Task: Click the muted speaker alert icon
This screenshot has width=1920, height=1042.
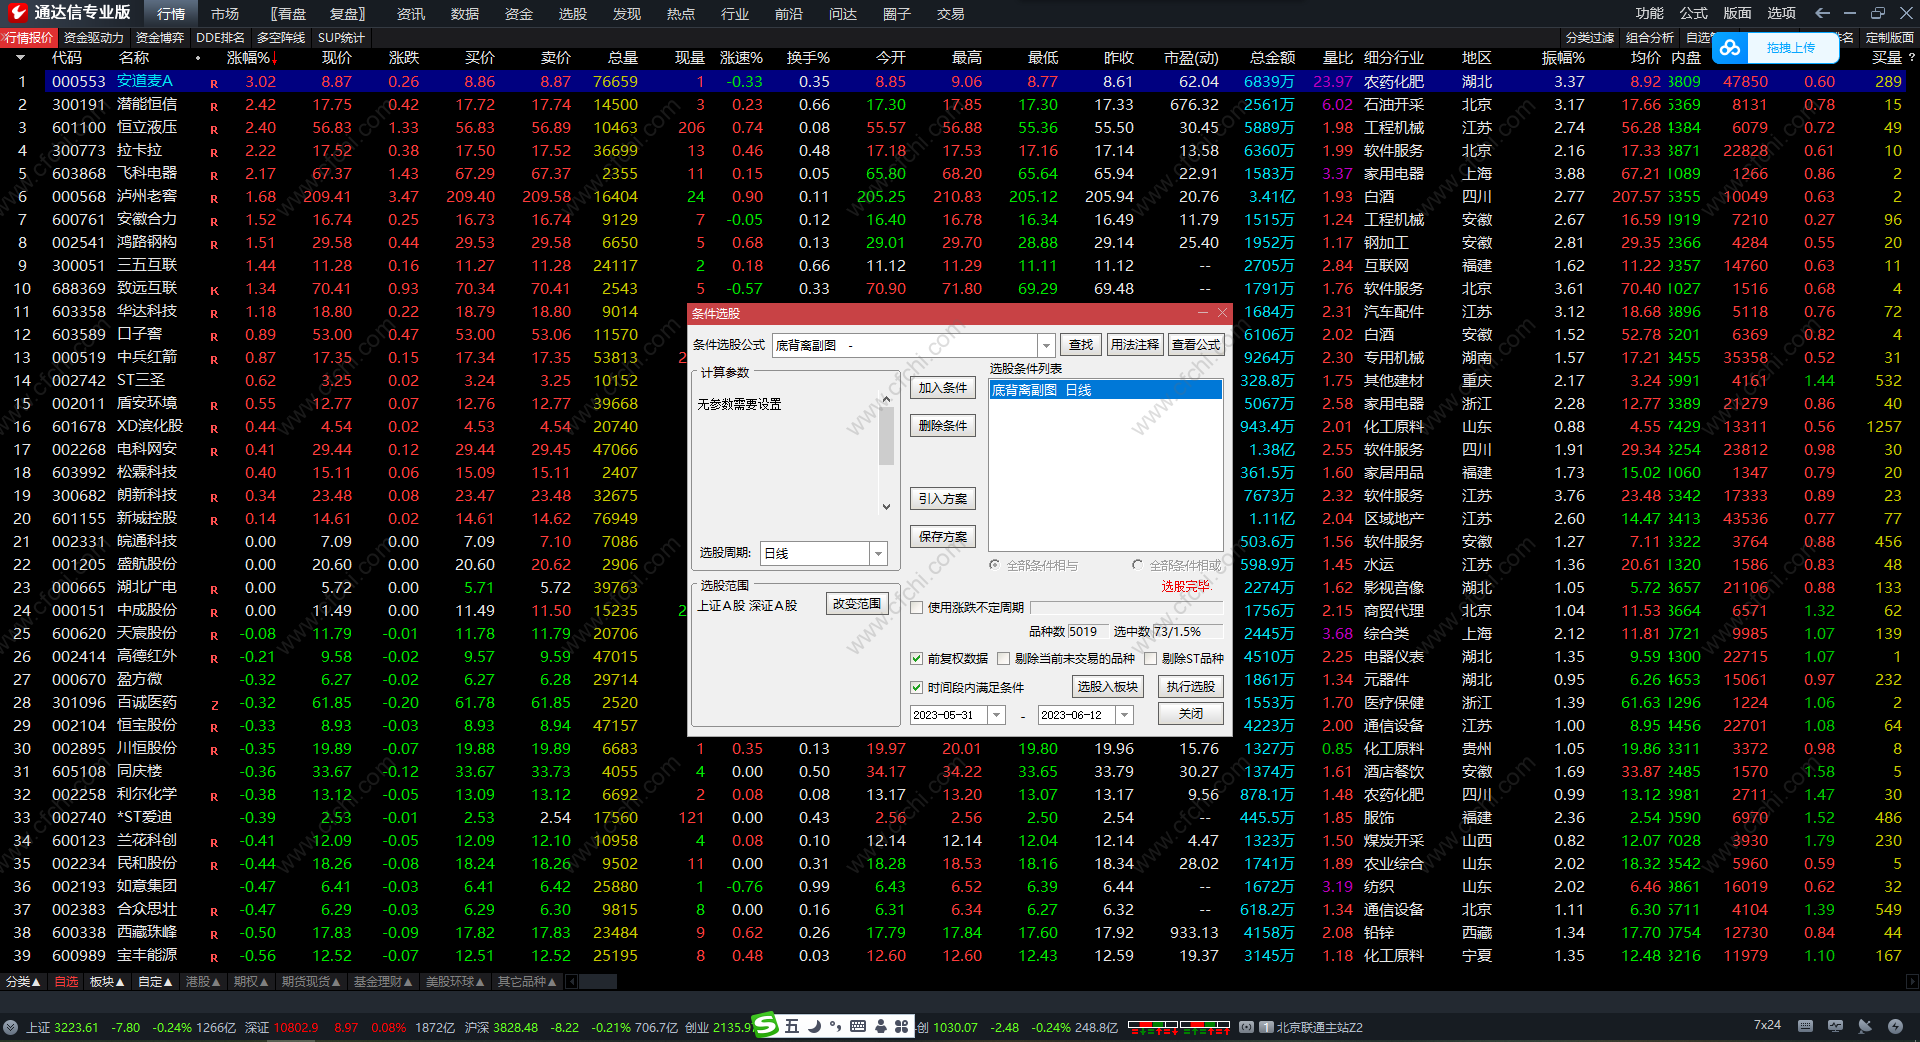Action: [1865, 1026]
